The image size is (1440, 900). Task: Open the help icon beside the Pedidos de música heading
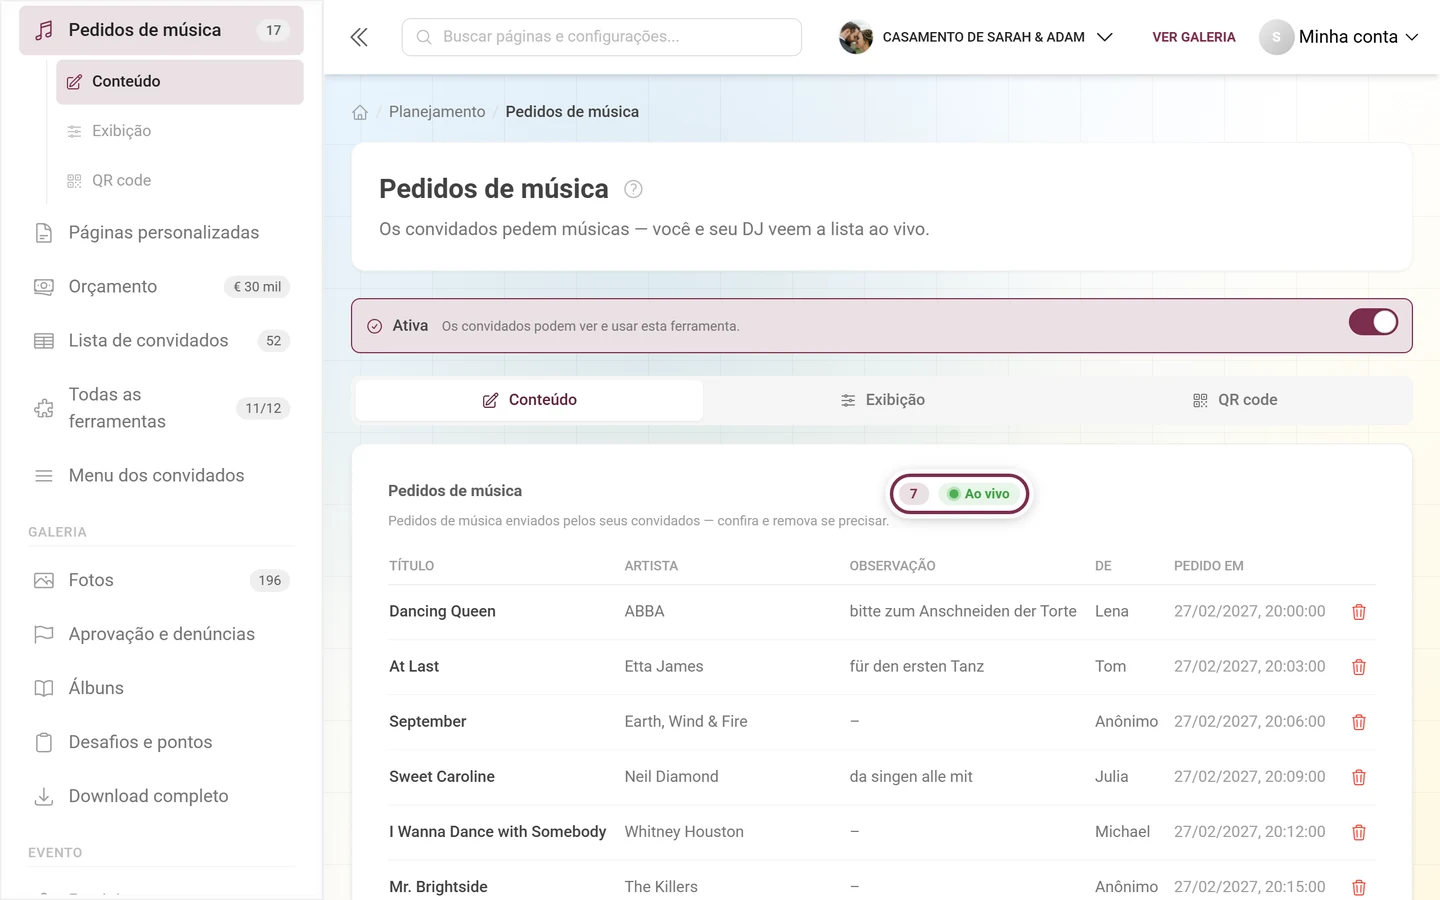(x=633, y=189)
